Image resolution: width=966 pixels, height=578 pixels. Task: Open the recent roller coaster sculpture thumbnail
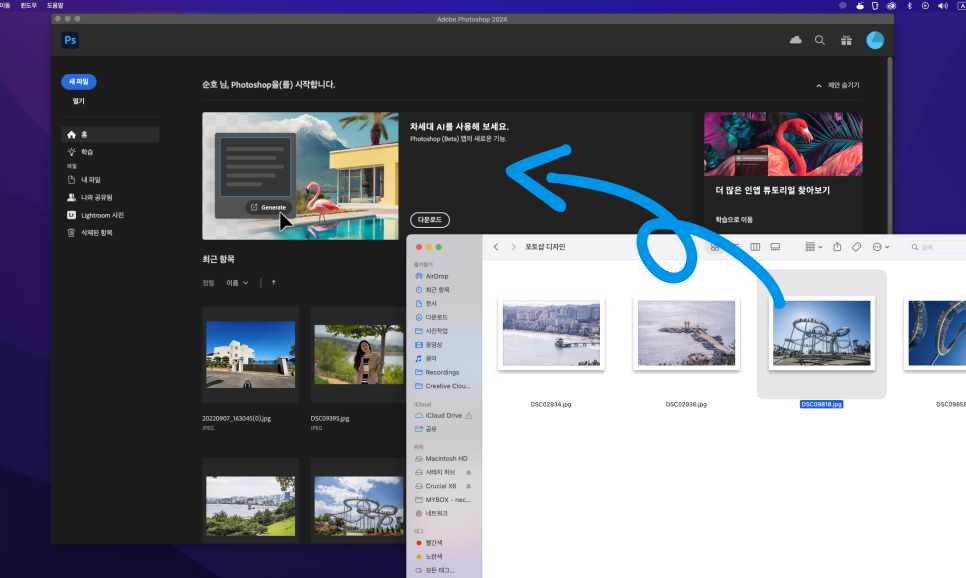358,505
